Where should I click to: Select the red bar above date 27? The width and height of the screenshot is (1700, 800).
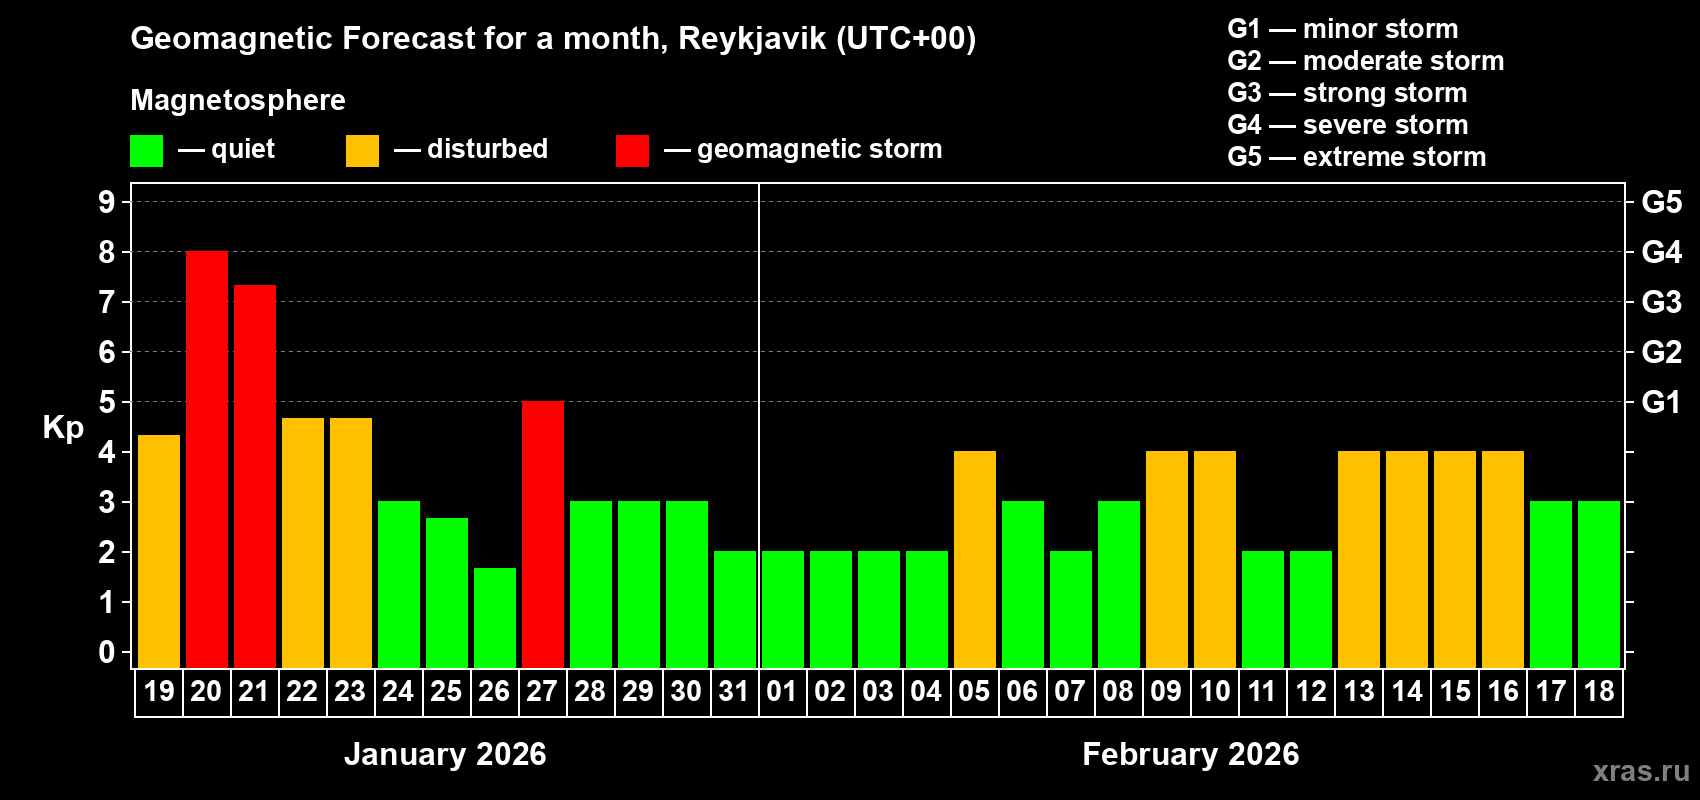coord(543,535)
